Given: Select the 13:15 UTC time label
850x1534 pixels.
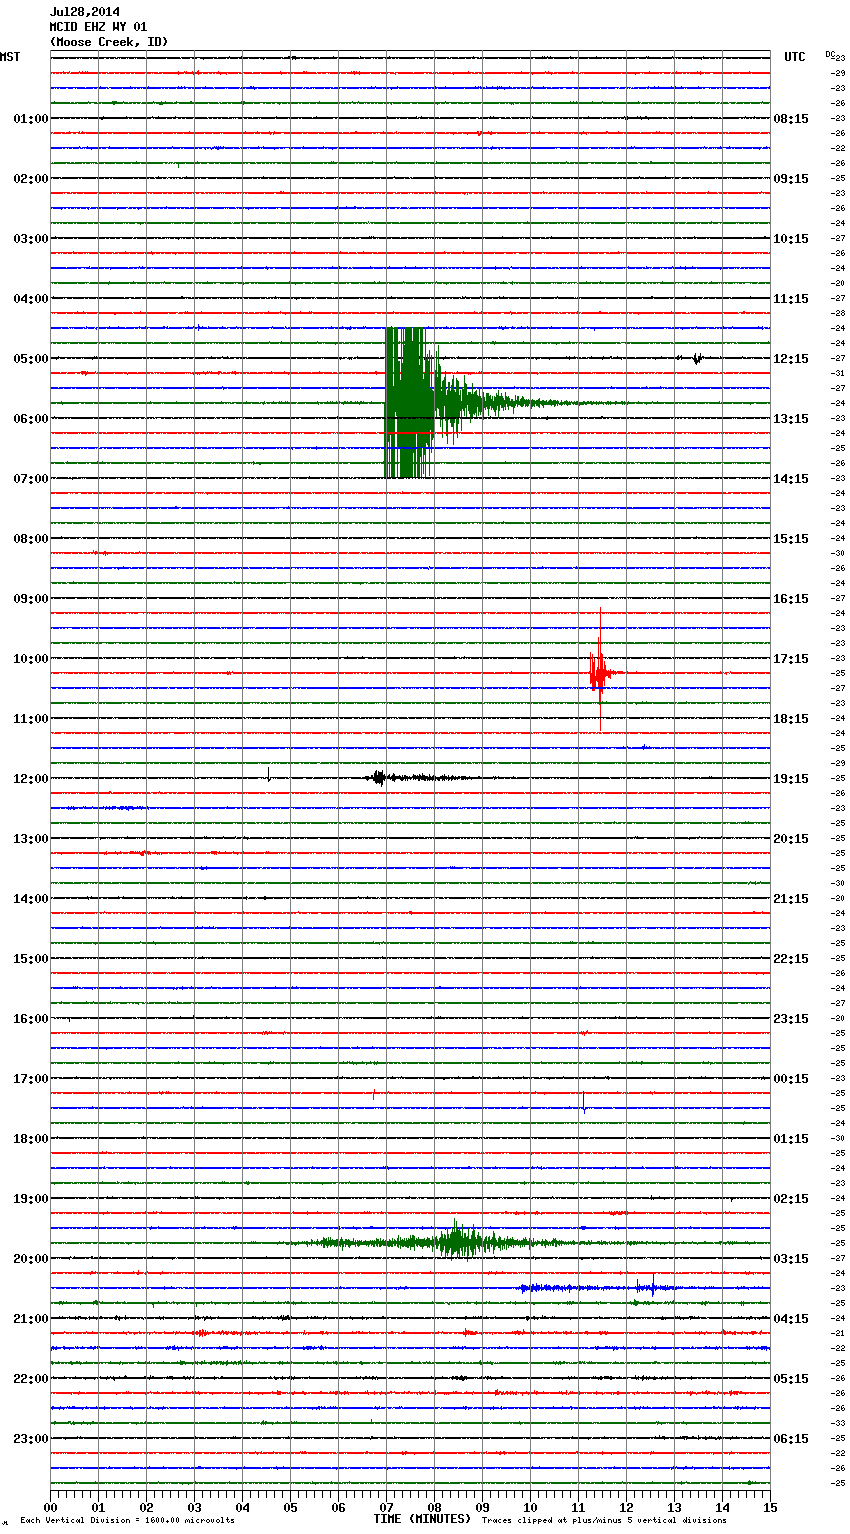Looking at the screenshot, I should pyautogui.click(x=791, y=419).
